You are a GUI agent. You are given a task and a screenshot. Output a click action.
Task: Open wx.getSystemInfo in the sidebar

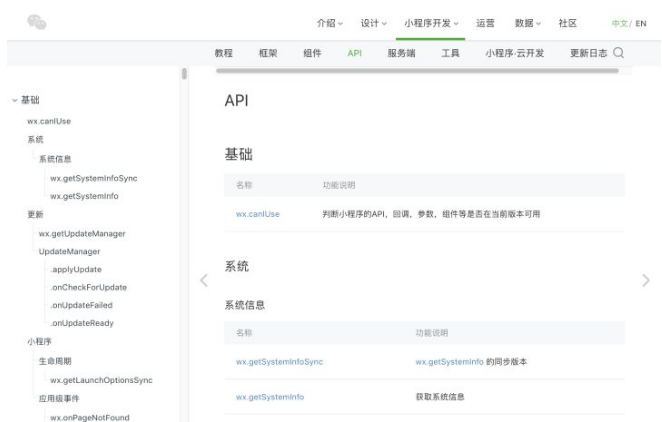coord(84,196)
